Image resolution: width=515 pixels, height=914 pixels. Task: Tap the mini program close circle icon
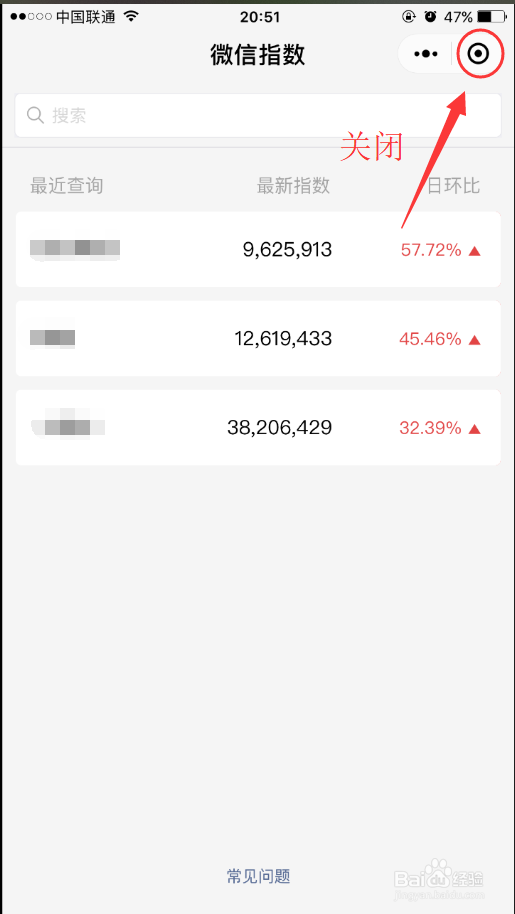(478, 54)
